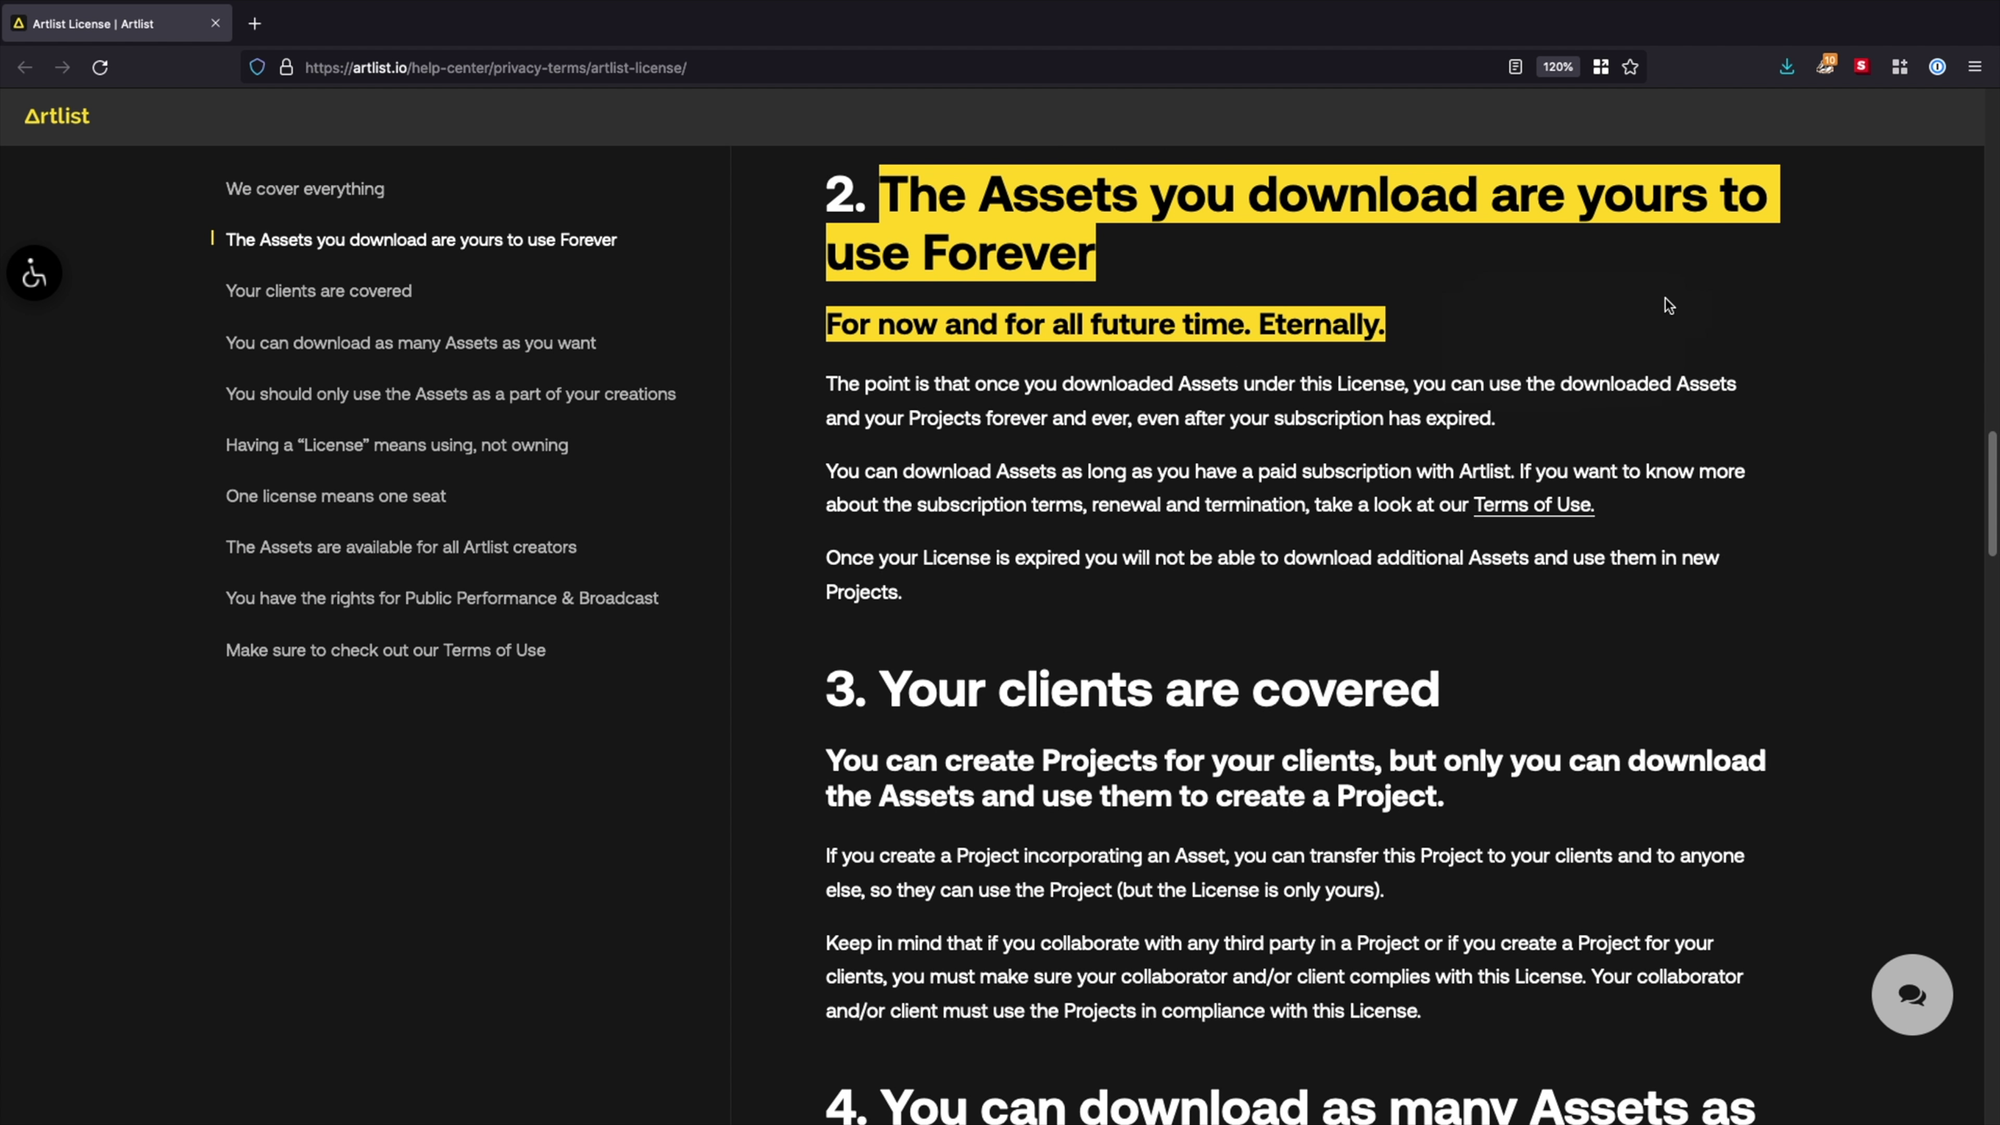Bookmark this page with the star icon
Screen dimensions: 2000x1125
pyautogui.click(x=1630, y=67)
